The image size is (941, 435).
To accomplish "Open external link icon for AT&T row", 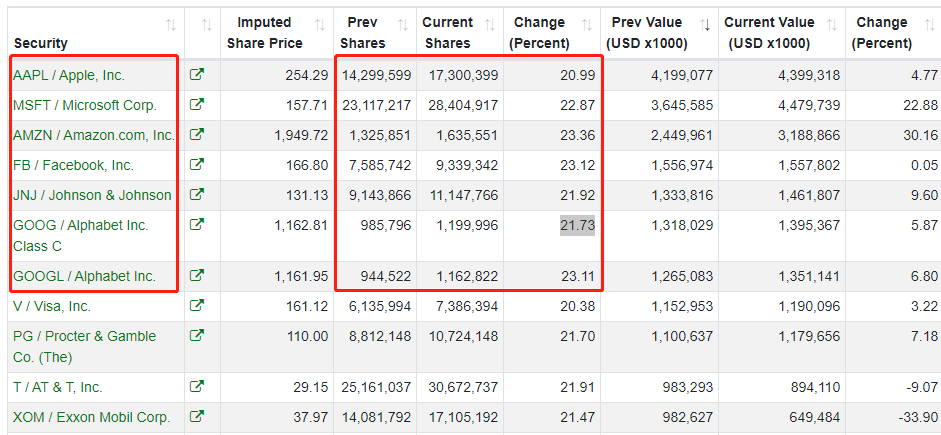I will pyautogui.click(x=197, y=387).
